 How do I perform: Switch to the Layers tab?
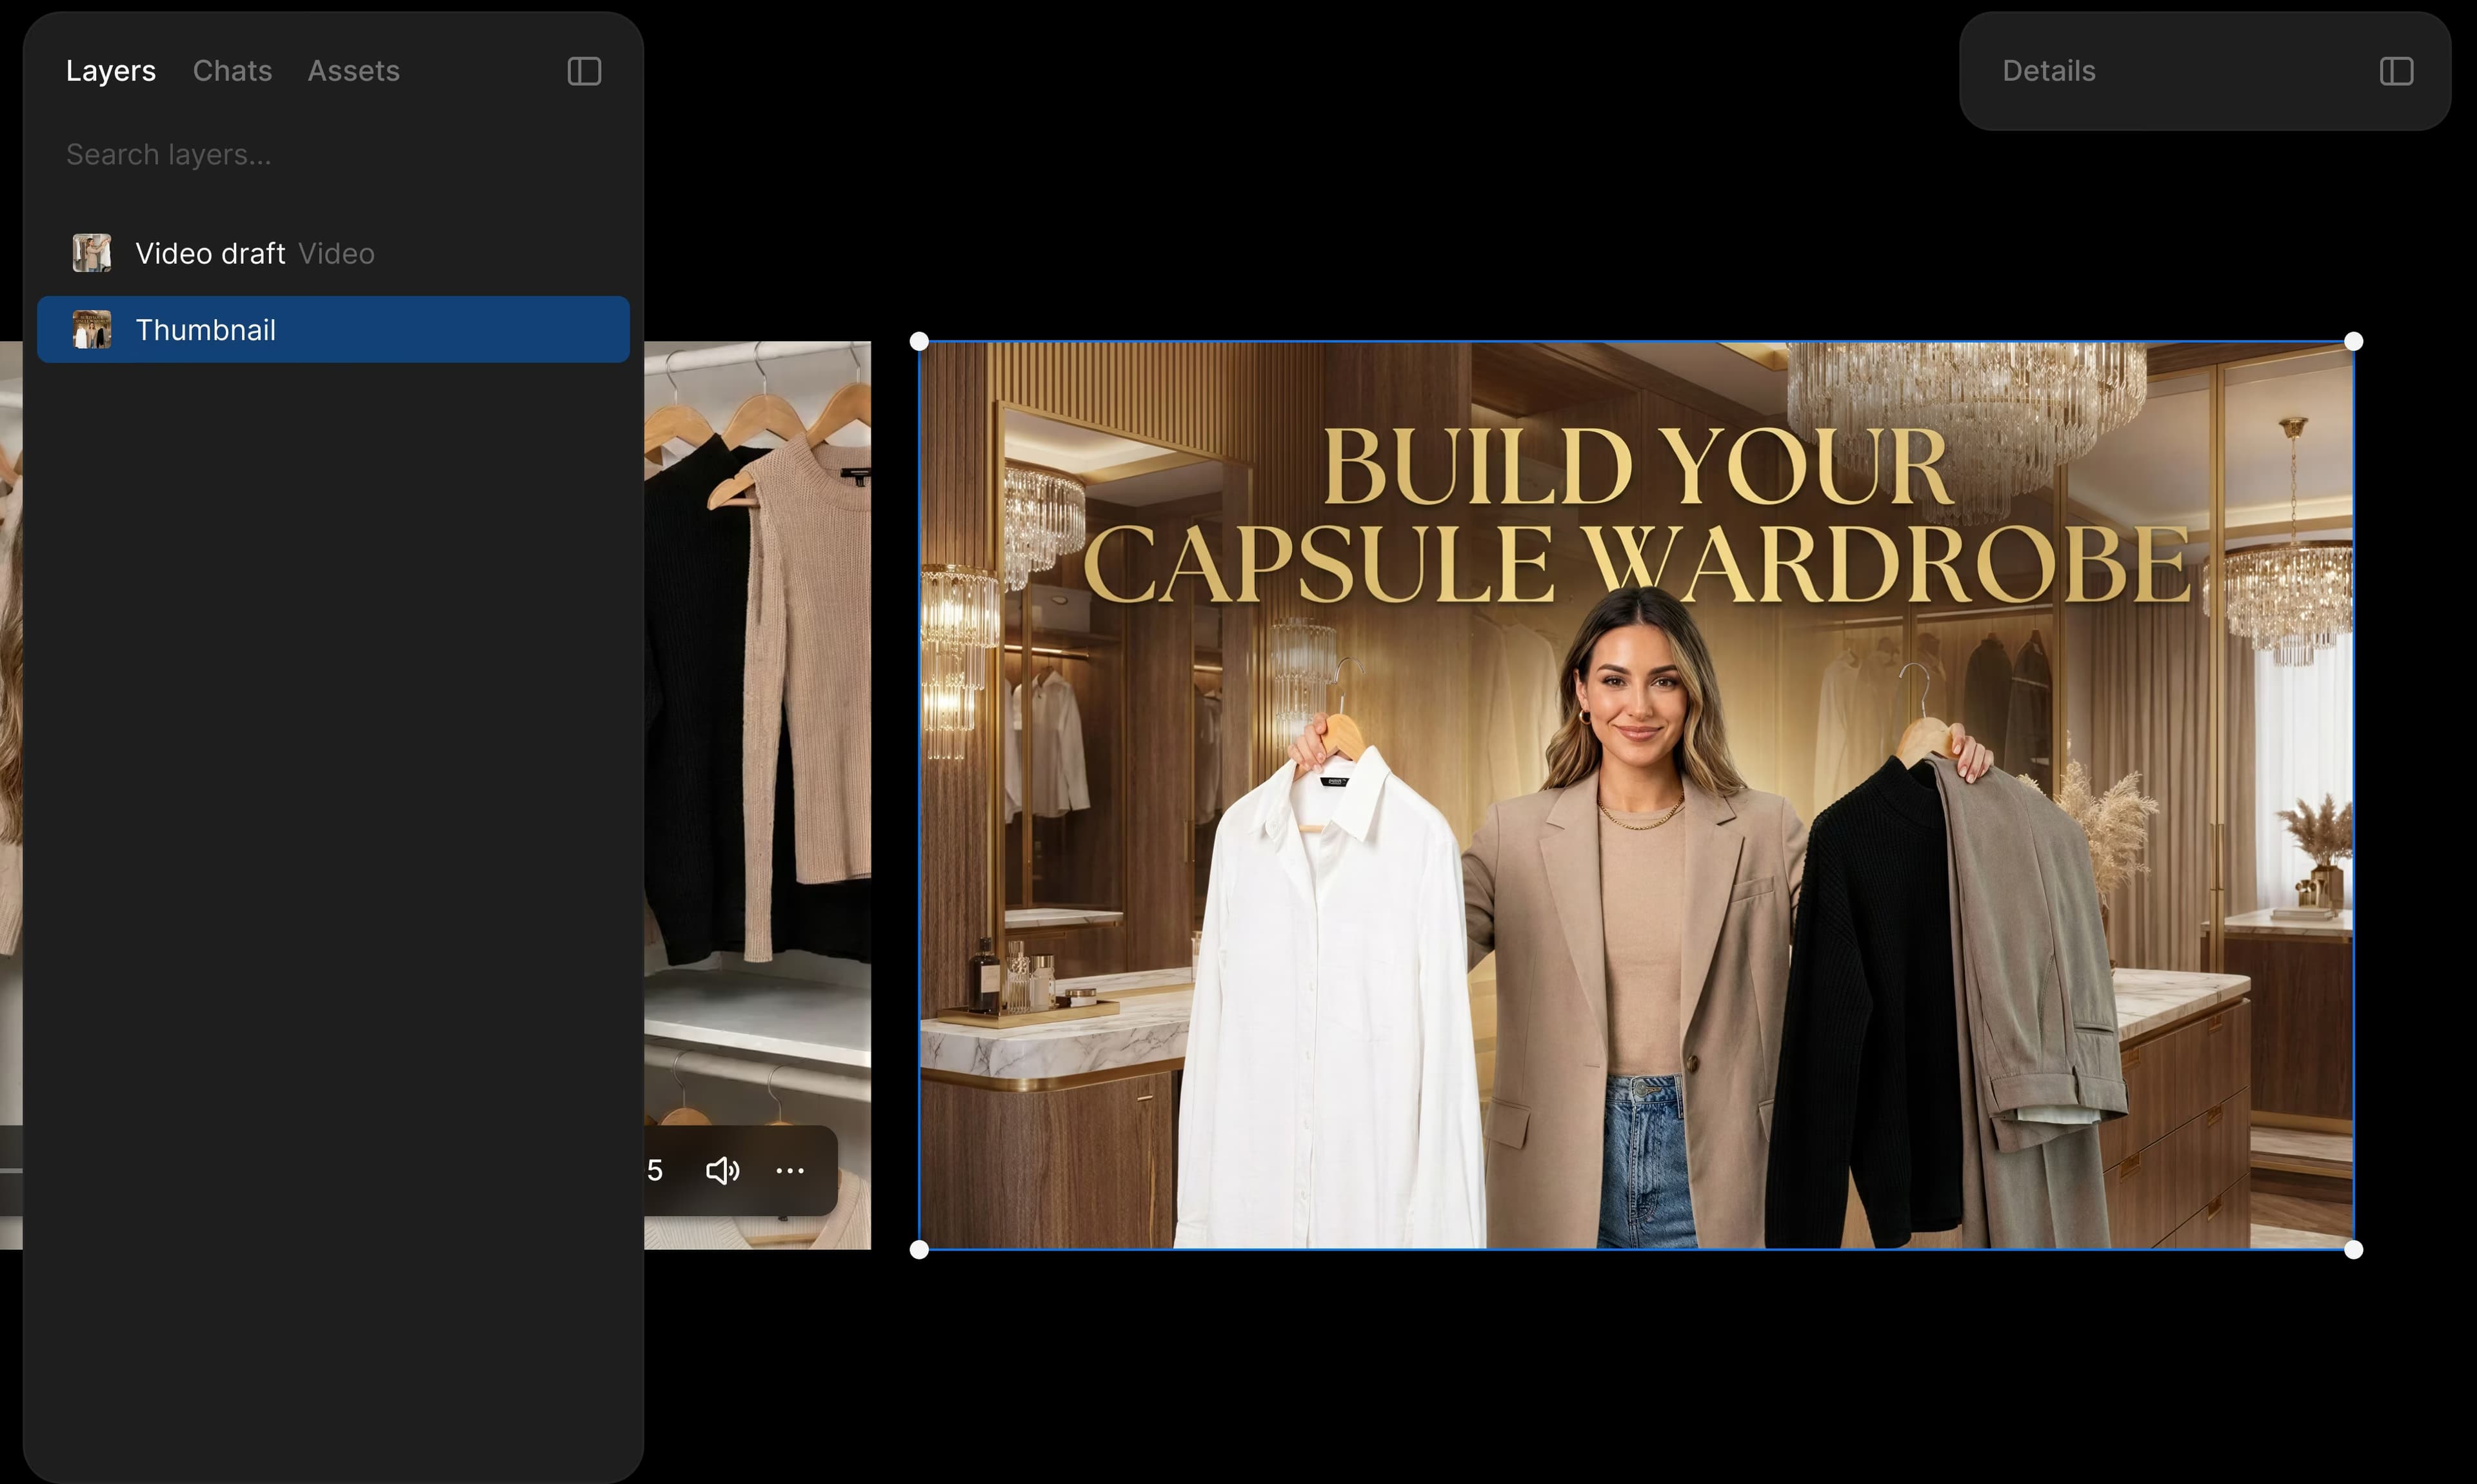click(x=111, y=71)
